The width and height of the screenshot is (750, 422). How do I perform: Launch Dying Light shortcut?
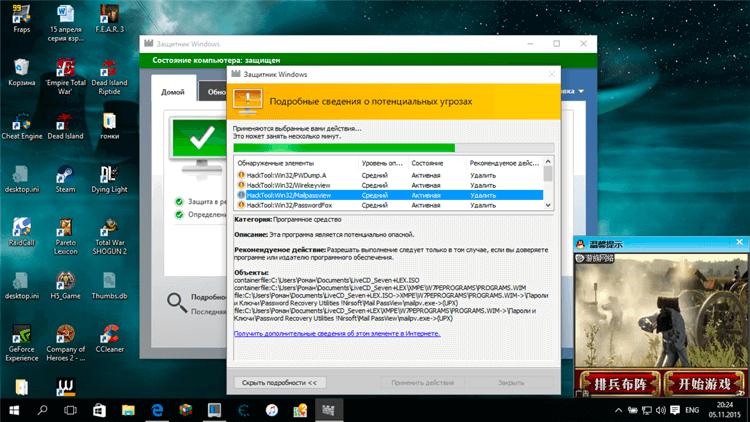point(110,179)
